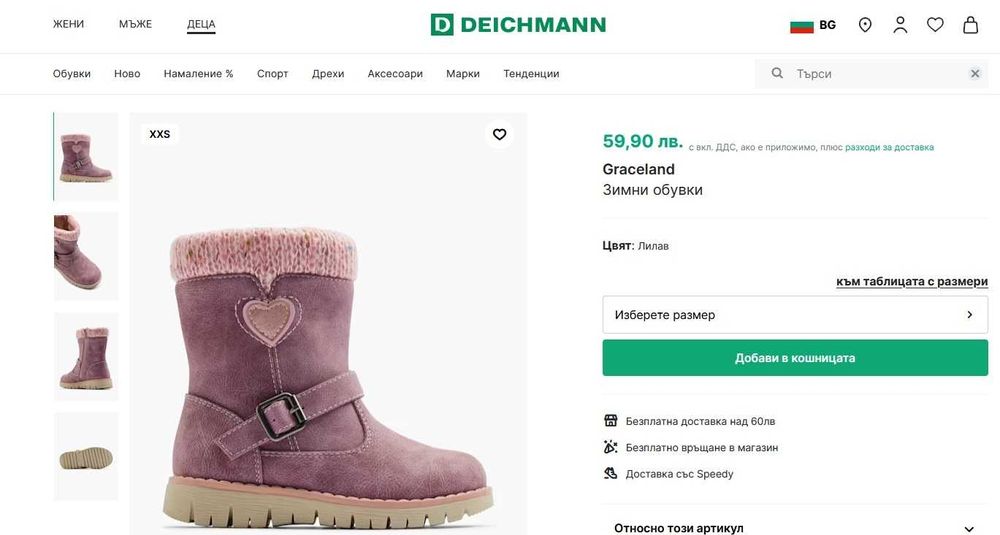Follow the 'разходи за доставка' link
The image size is (1000, 535).
[889, 147]
